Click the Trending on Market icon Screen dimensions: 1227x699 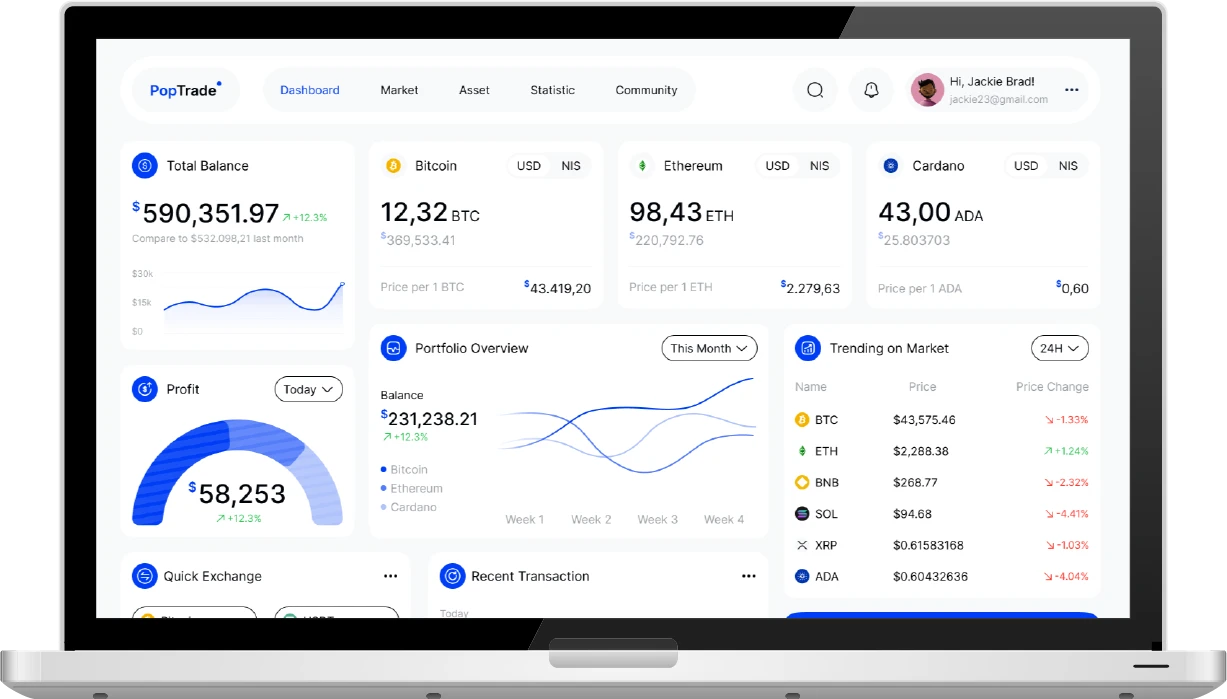point(808,348)
